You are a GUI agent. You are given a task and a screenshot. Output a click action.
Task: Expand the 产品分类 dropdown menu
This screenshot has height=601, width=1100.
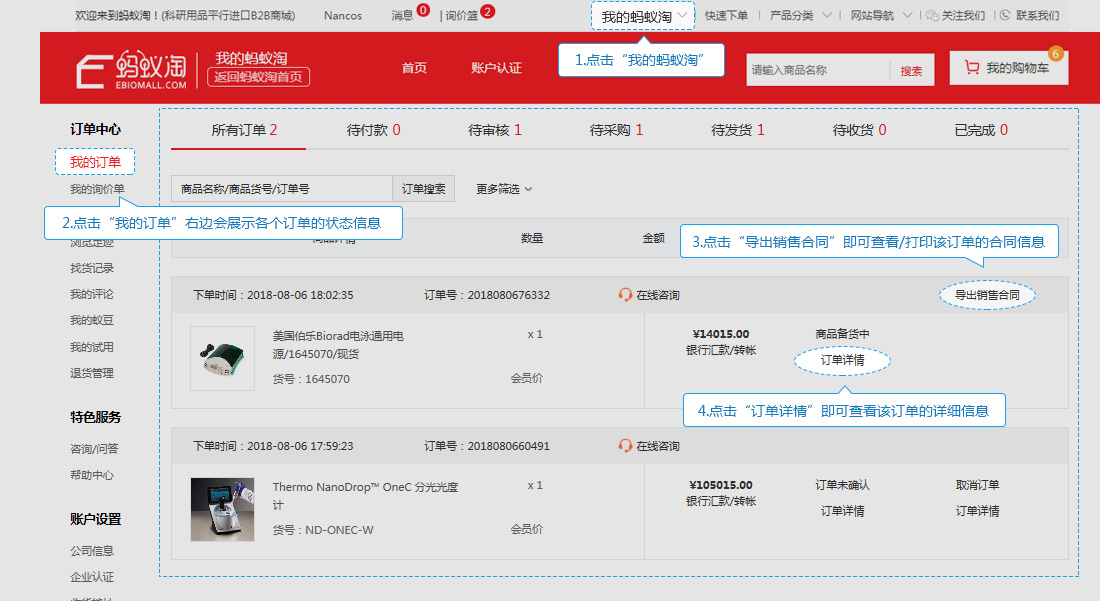[x=800, y=15]
